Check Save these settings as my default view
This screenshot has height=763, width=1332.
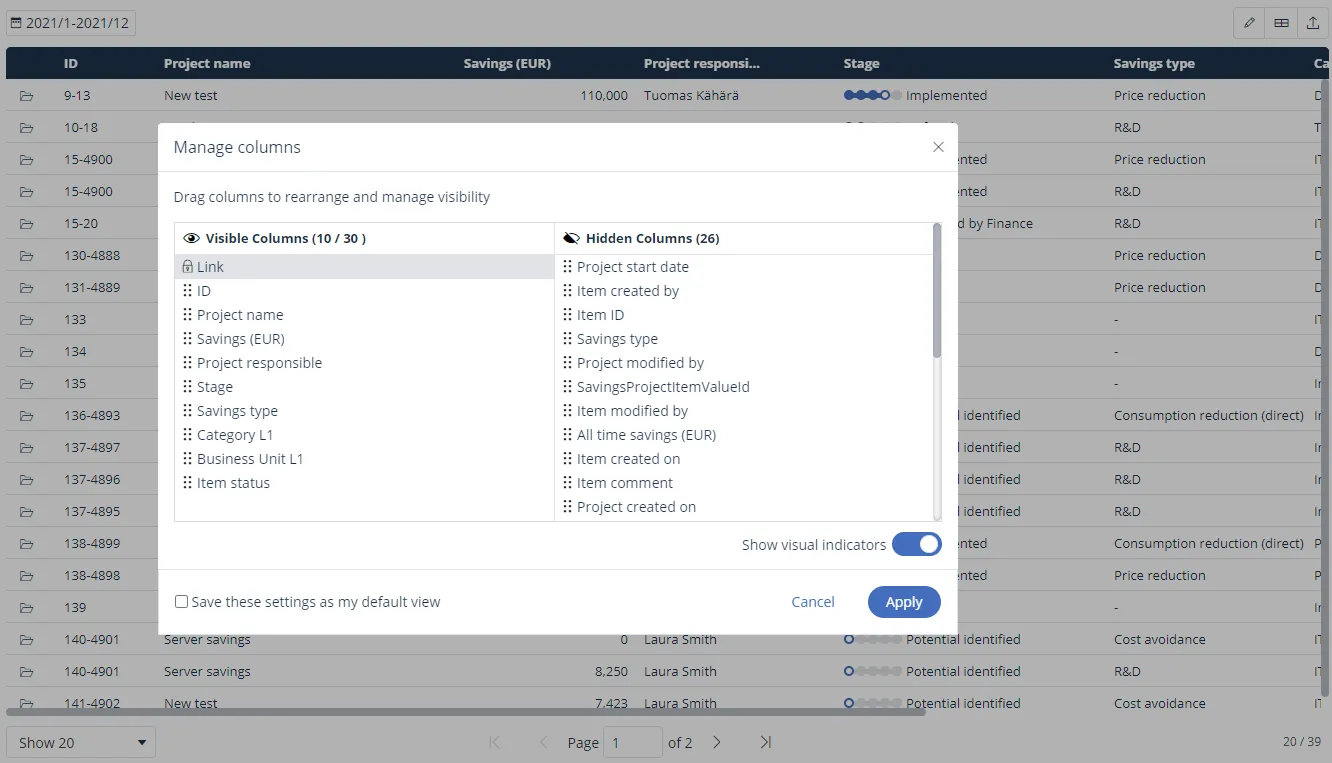coord(182,602)
